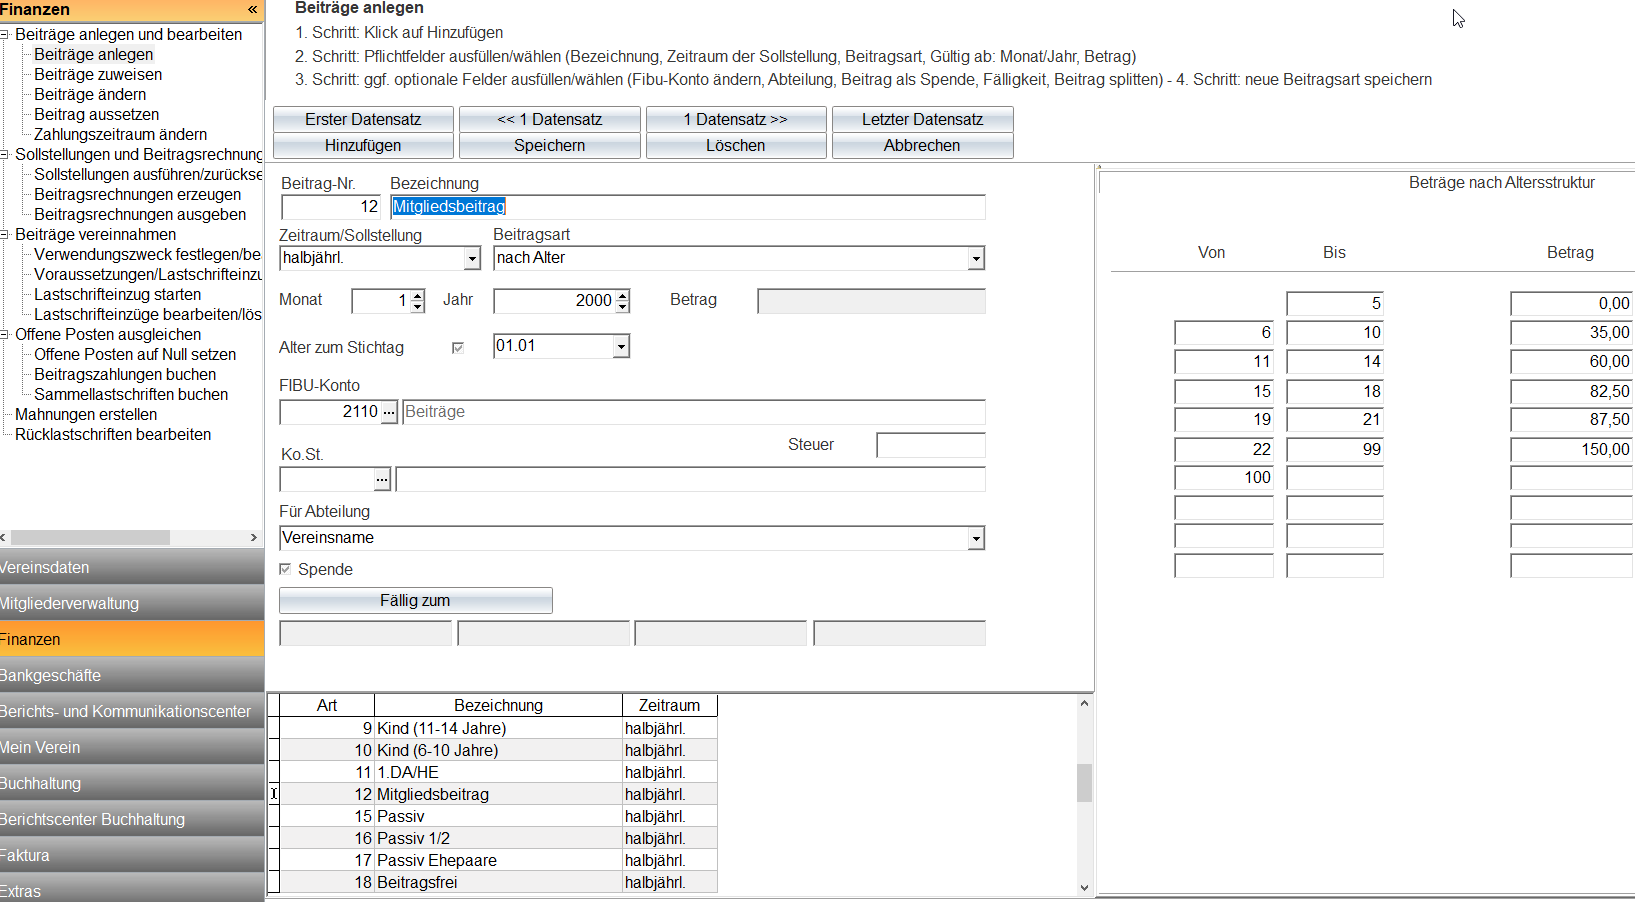Open the Zeitraum/Sollstellung dropdown
This screenshot has height=902, width=1635.
click(472, 259)
